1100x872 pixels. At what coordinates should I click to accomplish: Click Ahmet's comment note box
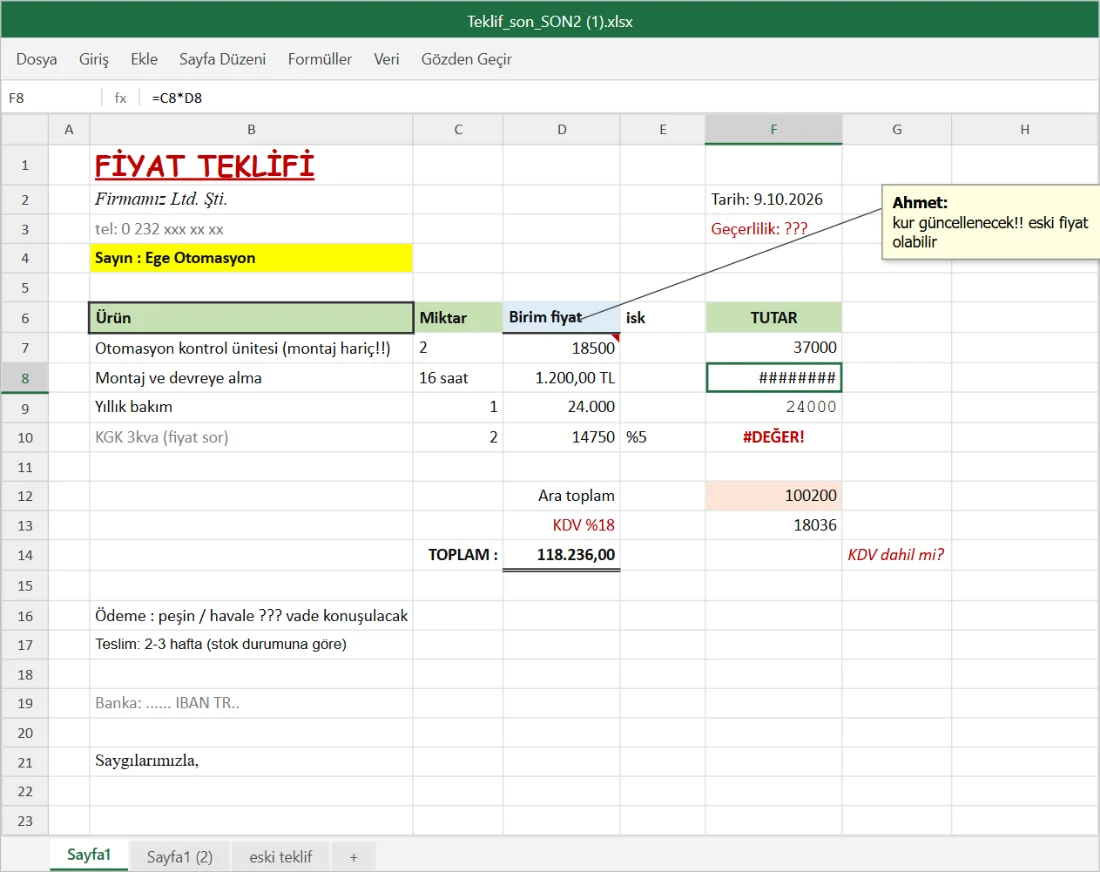pos(991,222)
